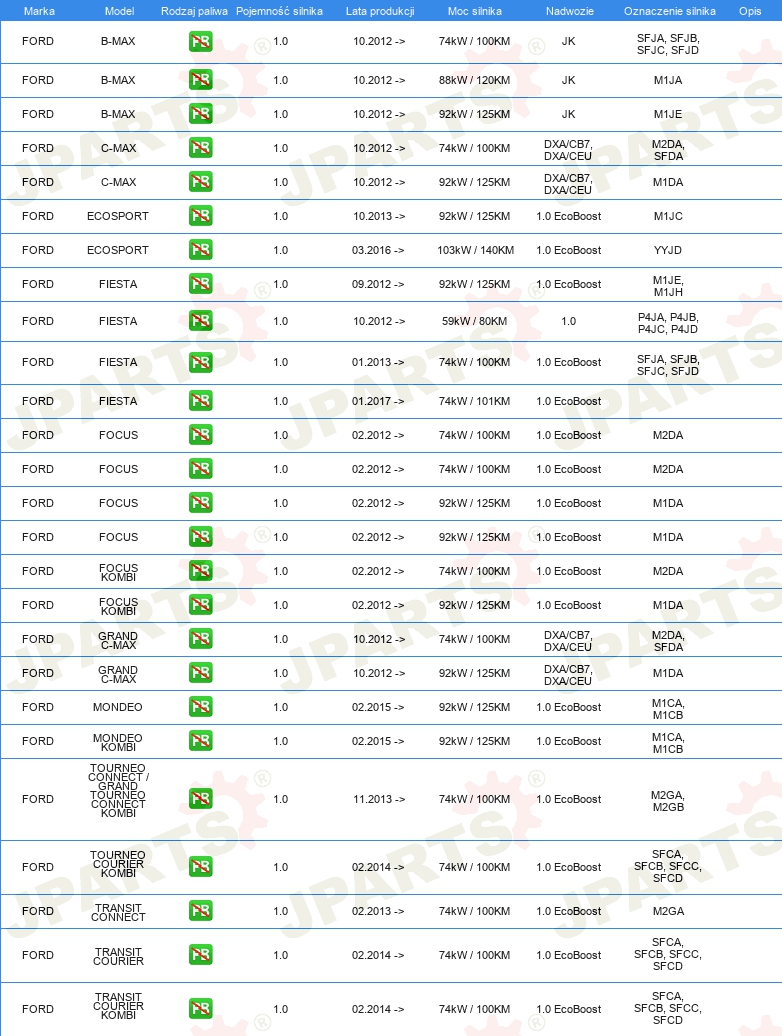The height and width of the screenshot is (1036, 782).
Task: Click fuel icon in B-MAX 92kW / 125KM row
Action: [201, 114]
